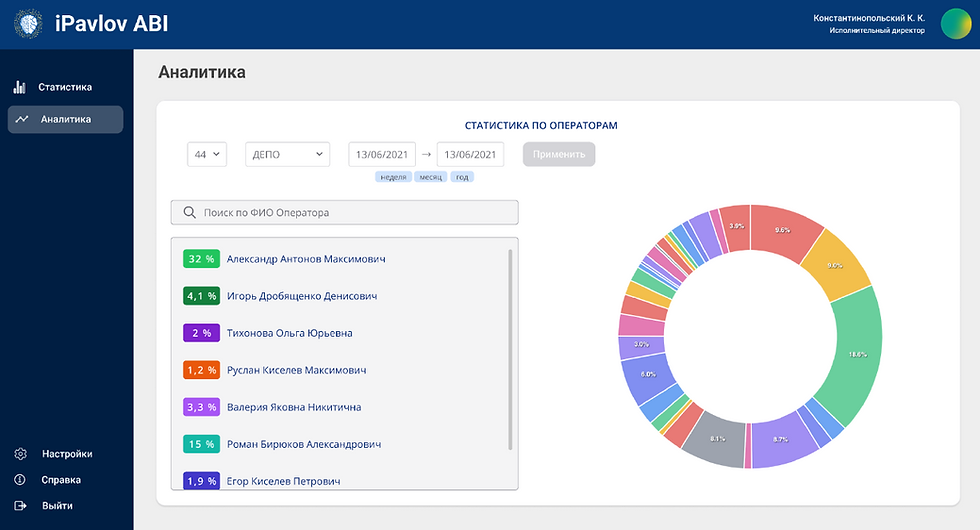Image resolution: width=980 pixels, height=530 pixels.
Task: Click the user avatar circle
Action: pyautogui.click(x=956, y=24)
